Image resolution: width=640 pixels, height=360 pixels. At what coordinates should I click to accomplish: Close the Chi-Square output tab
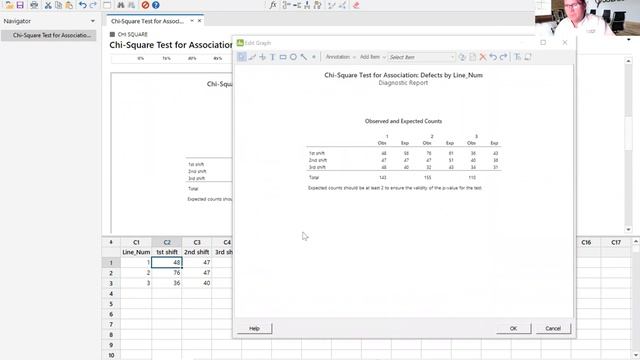200,21
